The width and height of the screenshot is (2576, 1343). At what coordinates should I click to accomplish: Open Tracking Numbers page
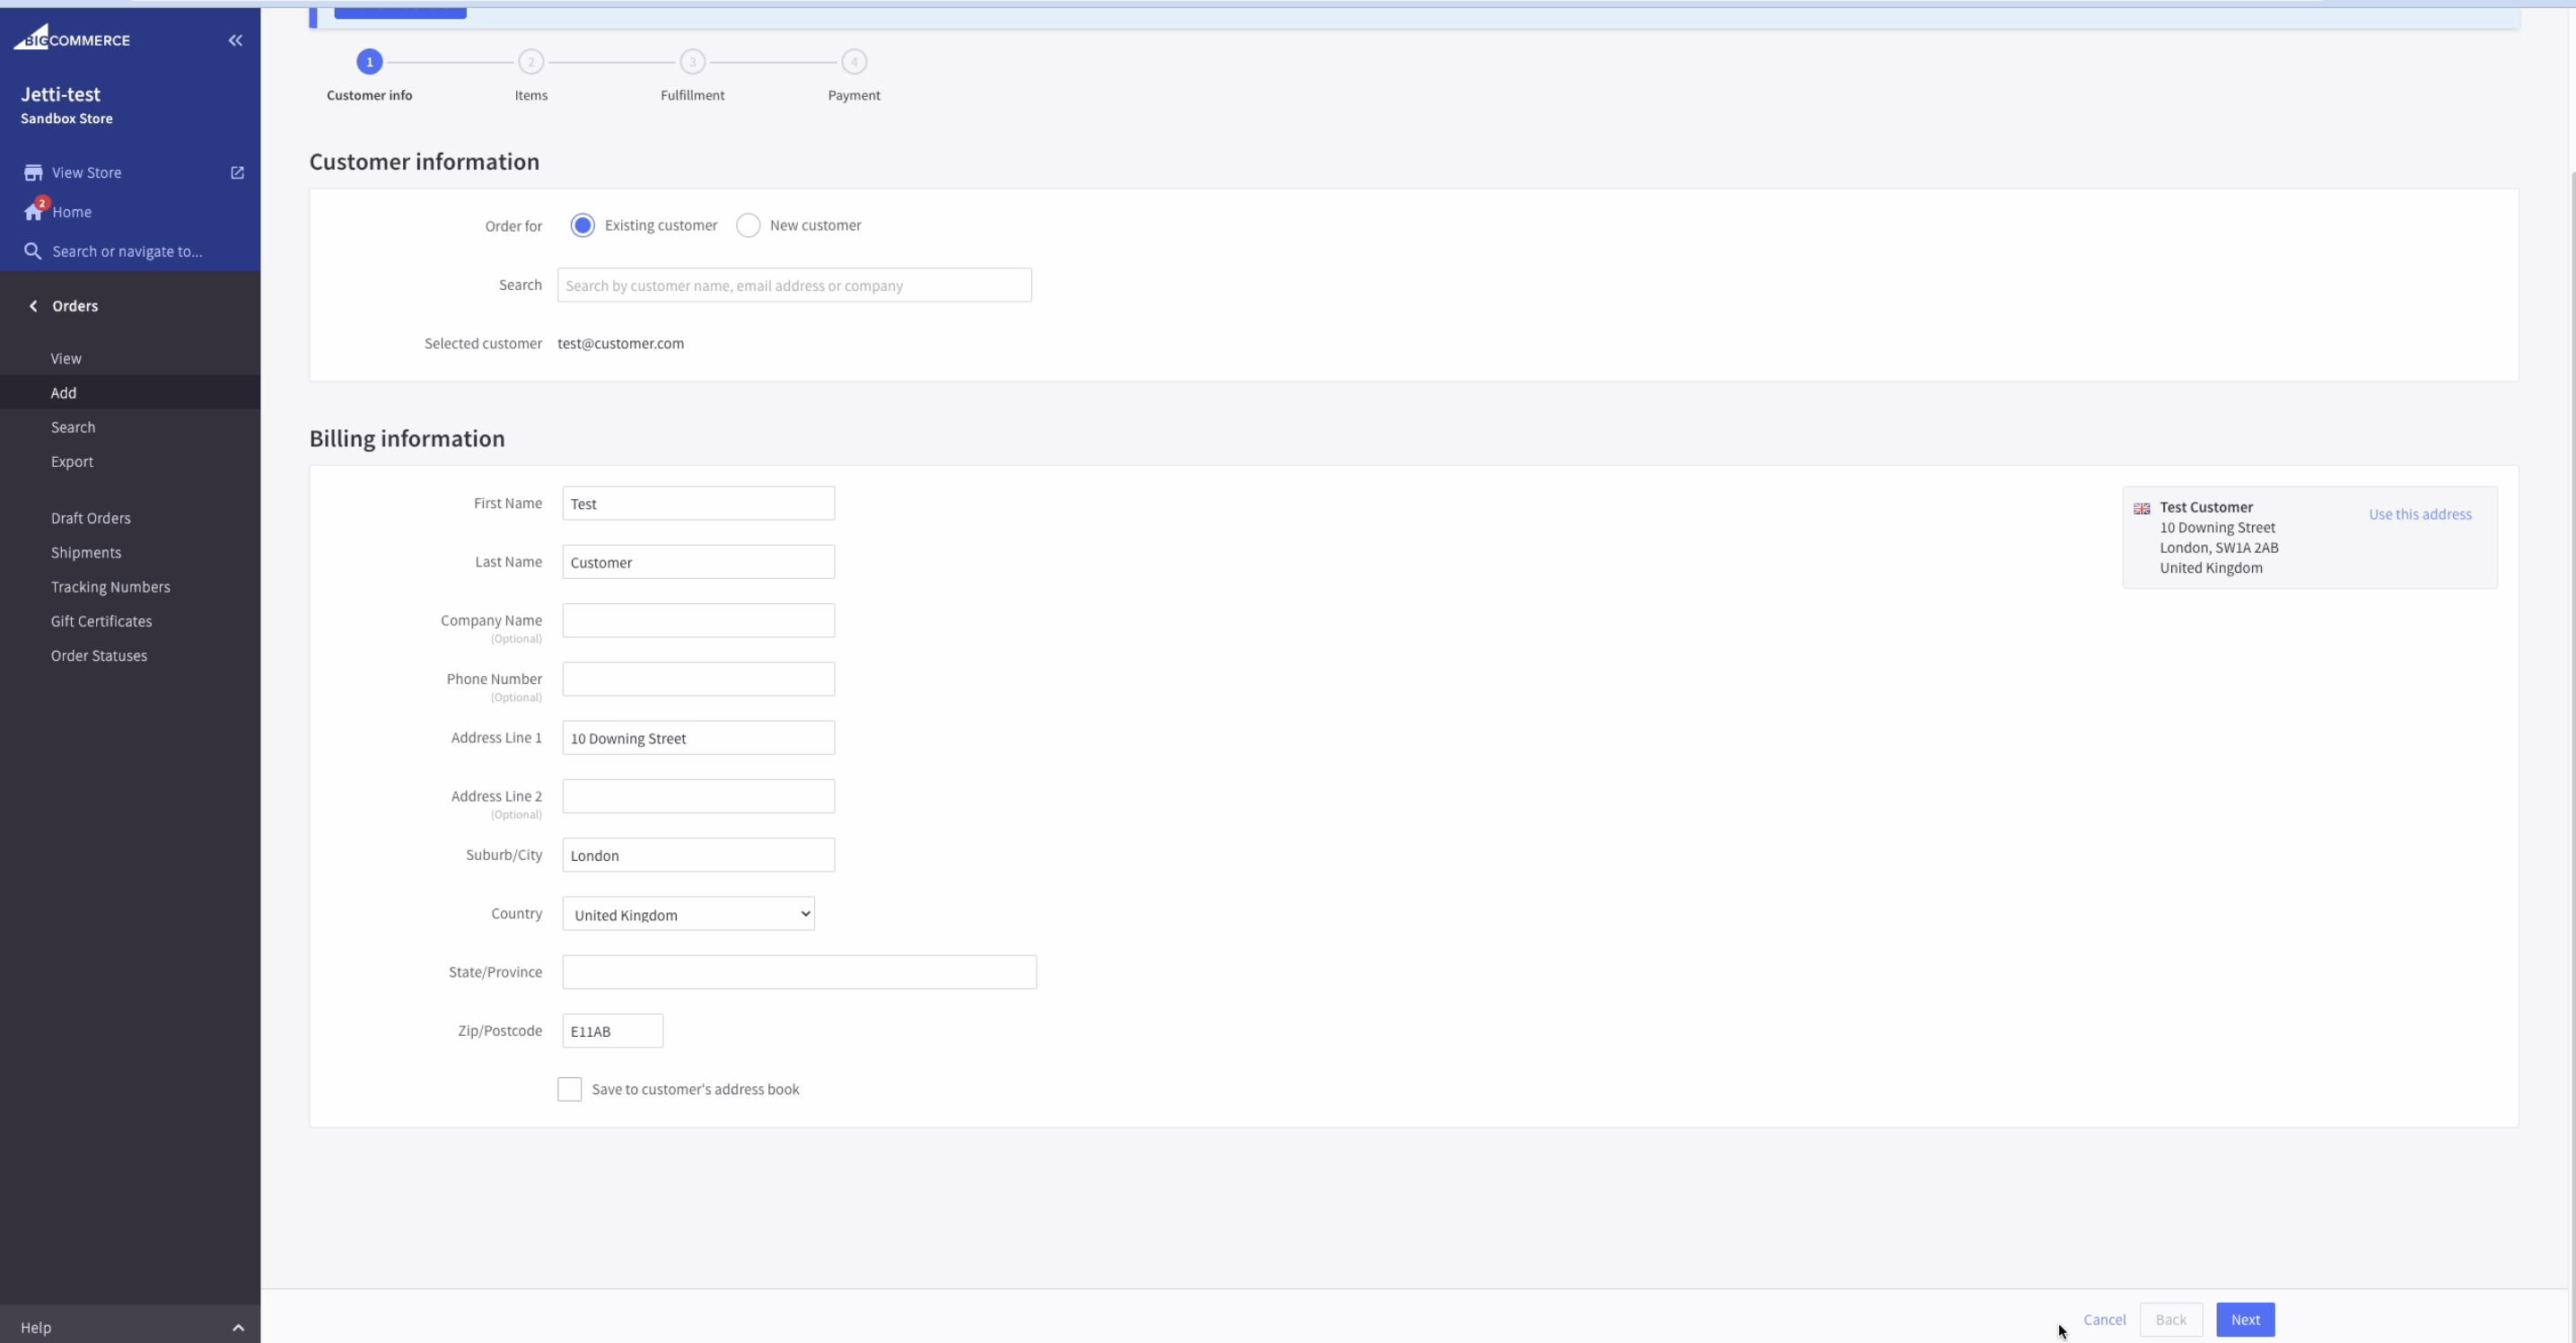(x=111, y=586)
